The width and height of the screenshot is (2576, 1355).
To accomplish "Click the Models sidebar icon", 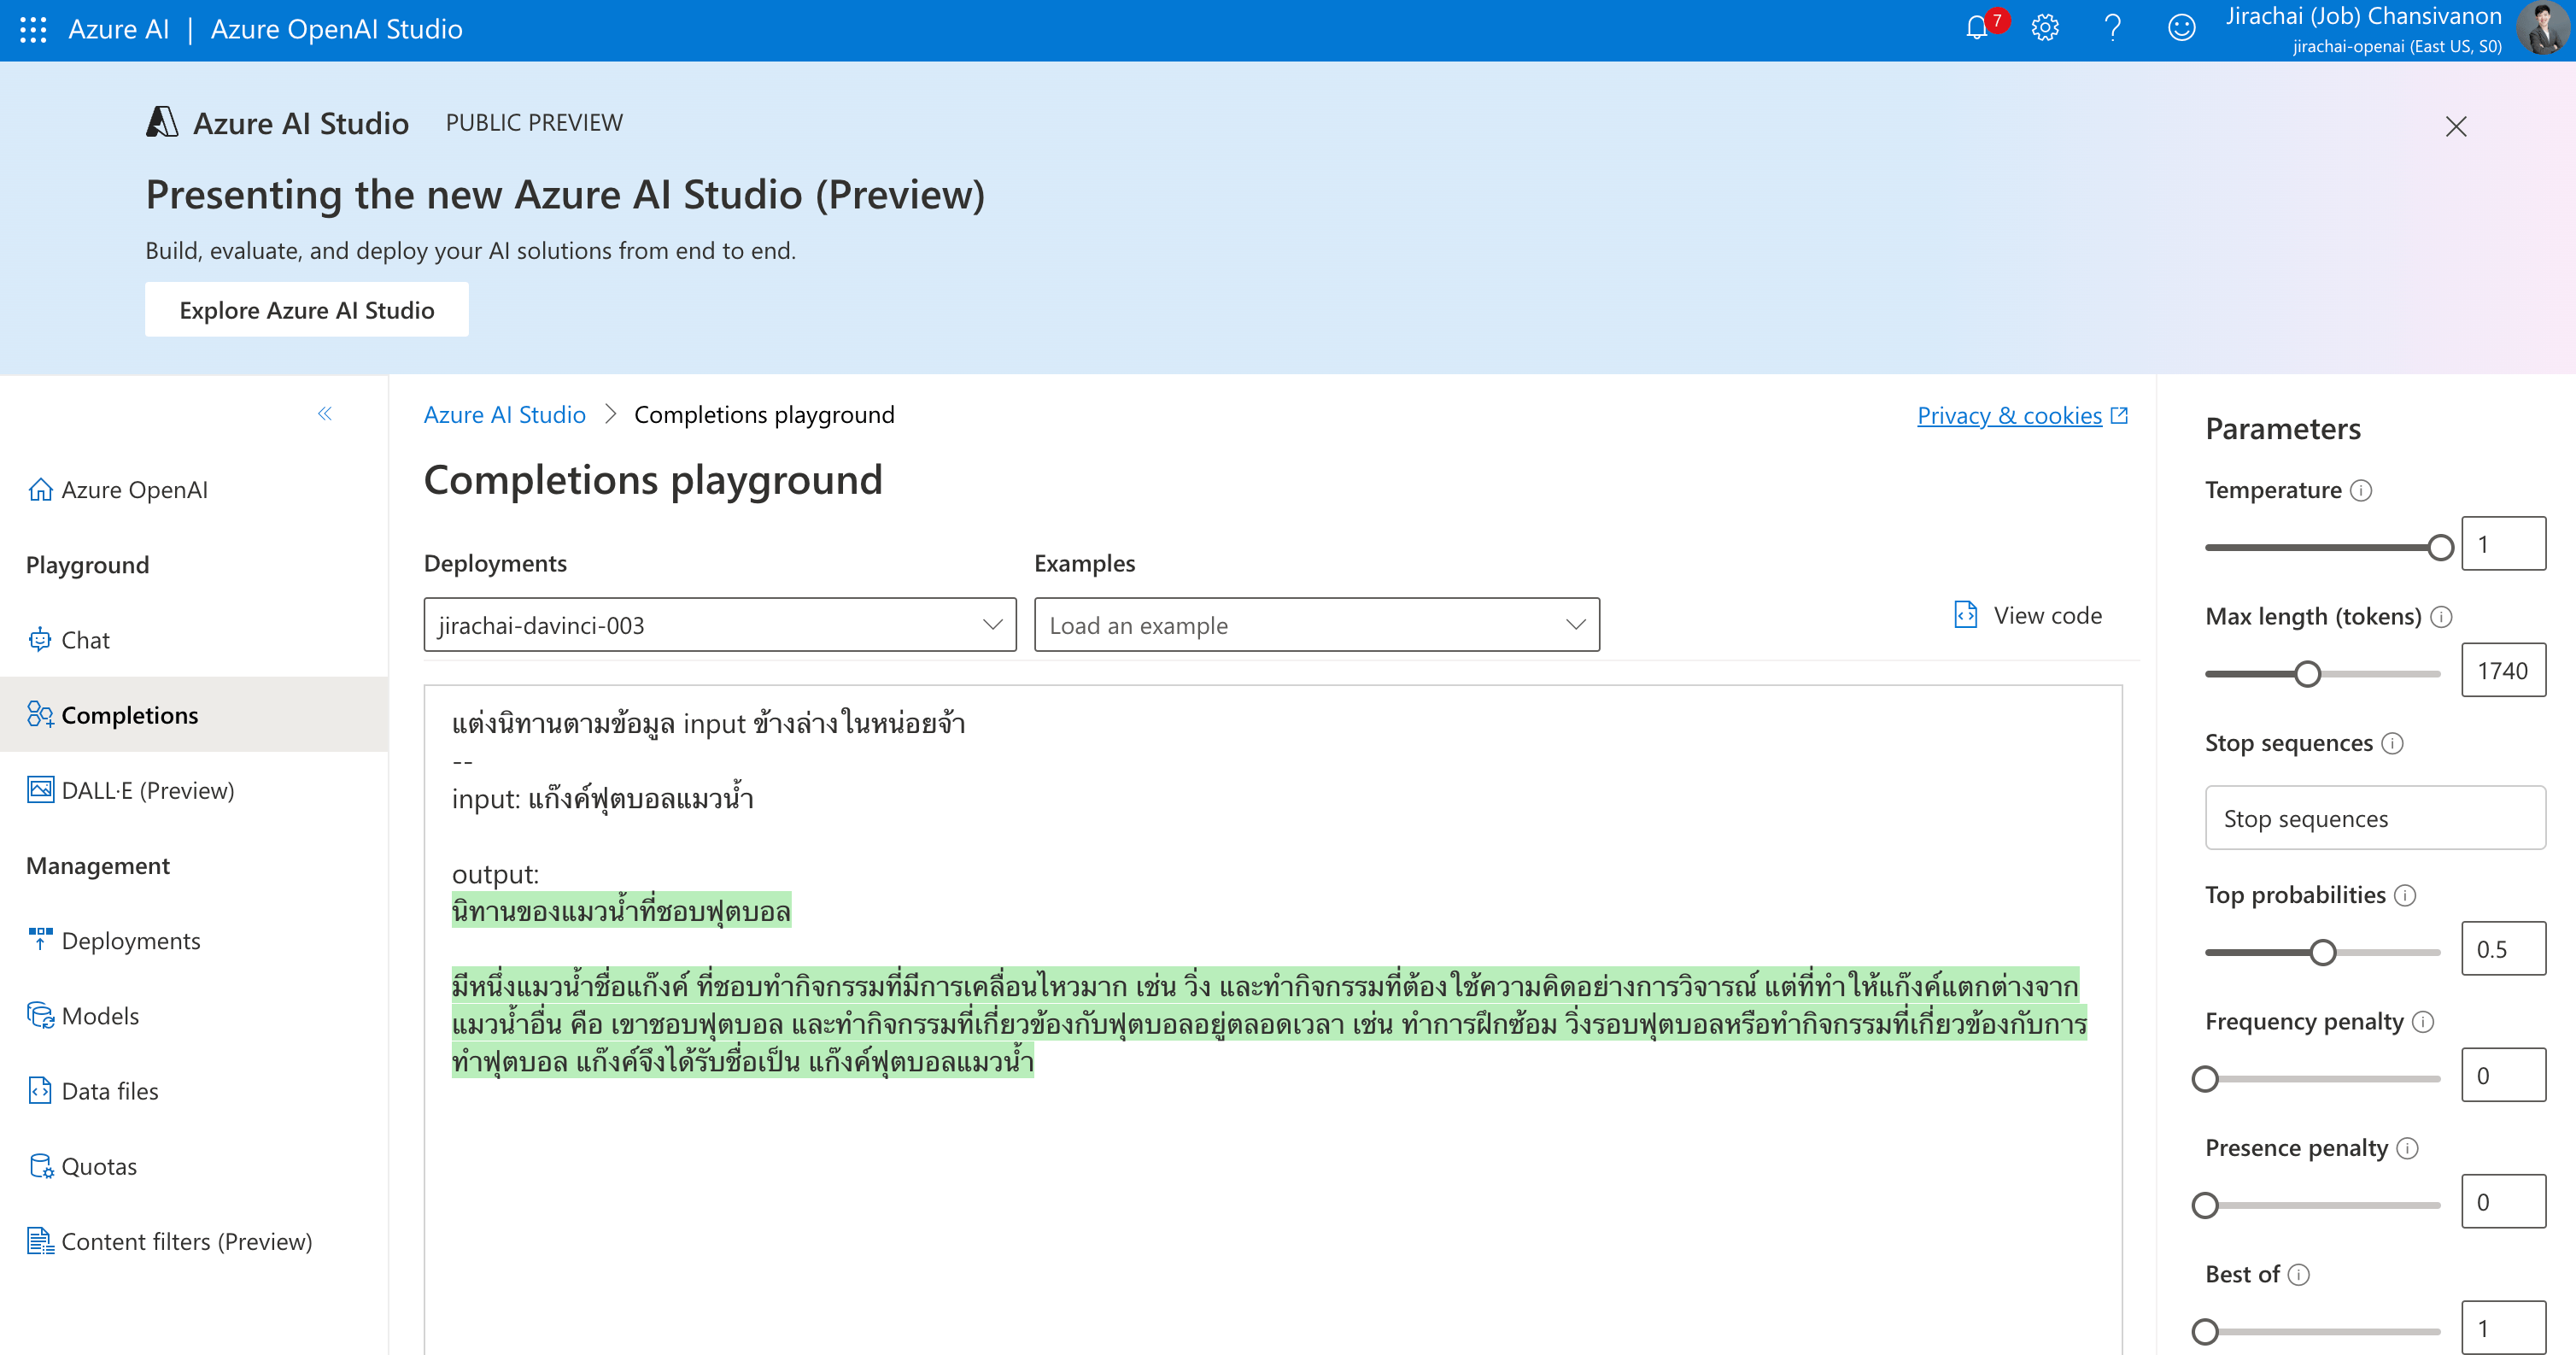I will (x=40, y=1015).
